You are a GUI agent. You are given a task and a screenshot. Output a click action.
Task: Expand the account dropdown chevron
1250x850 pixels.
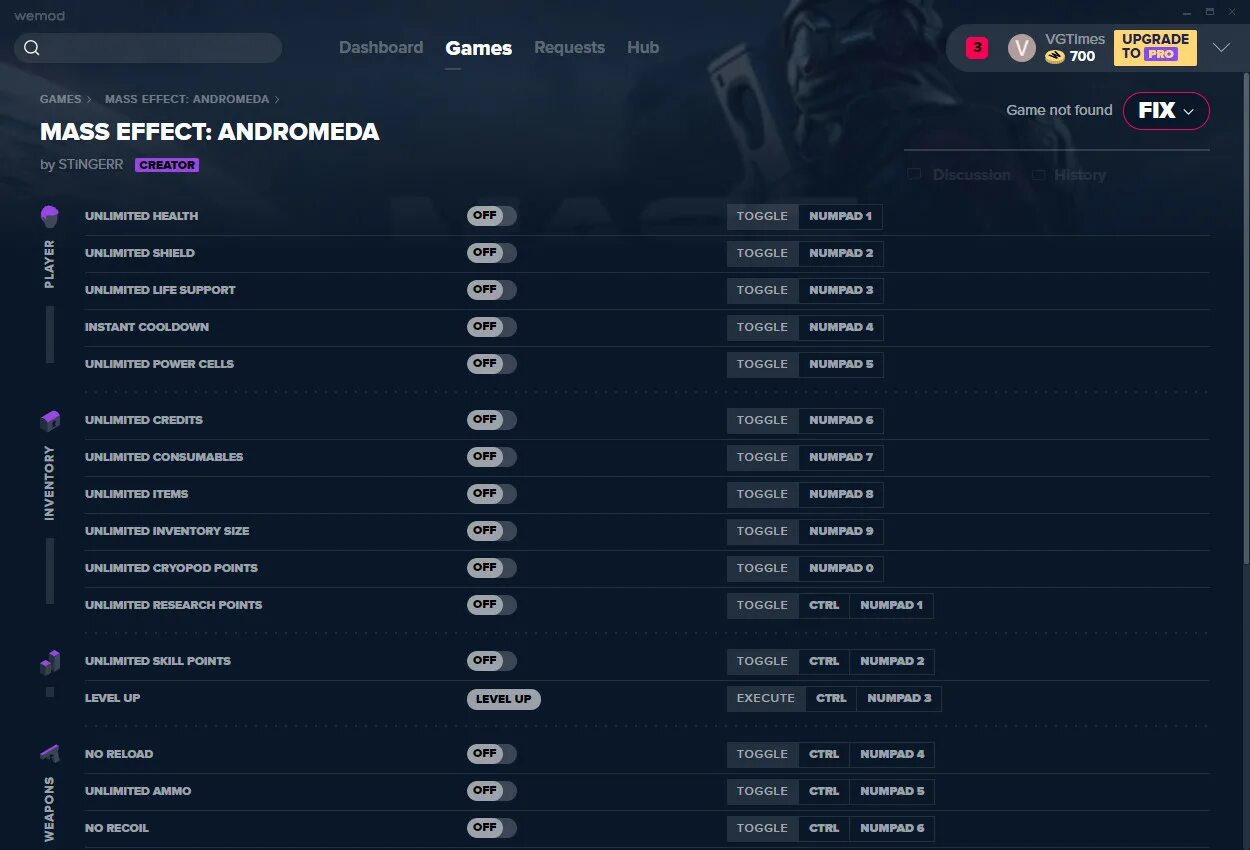tap(1221, 48)
